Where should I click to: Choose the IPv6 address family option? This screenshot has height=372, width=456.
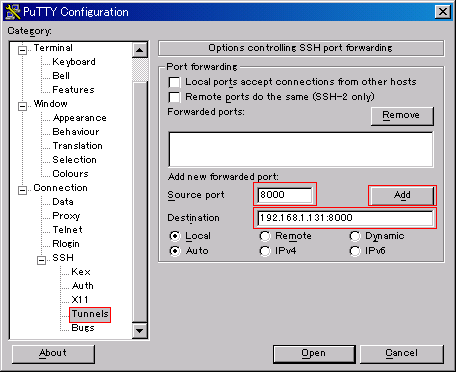click(x=355, y=251)
